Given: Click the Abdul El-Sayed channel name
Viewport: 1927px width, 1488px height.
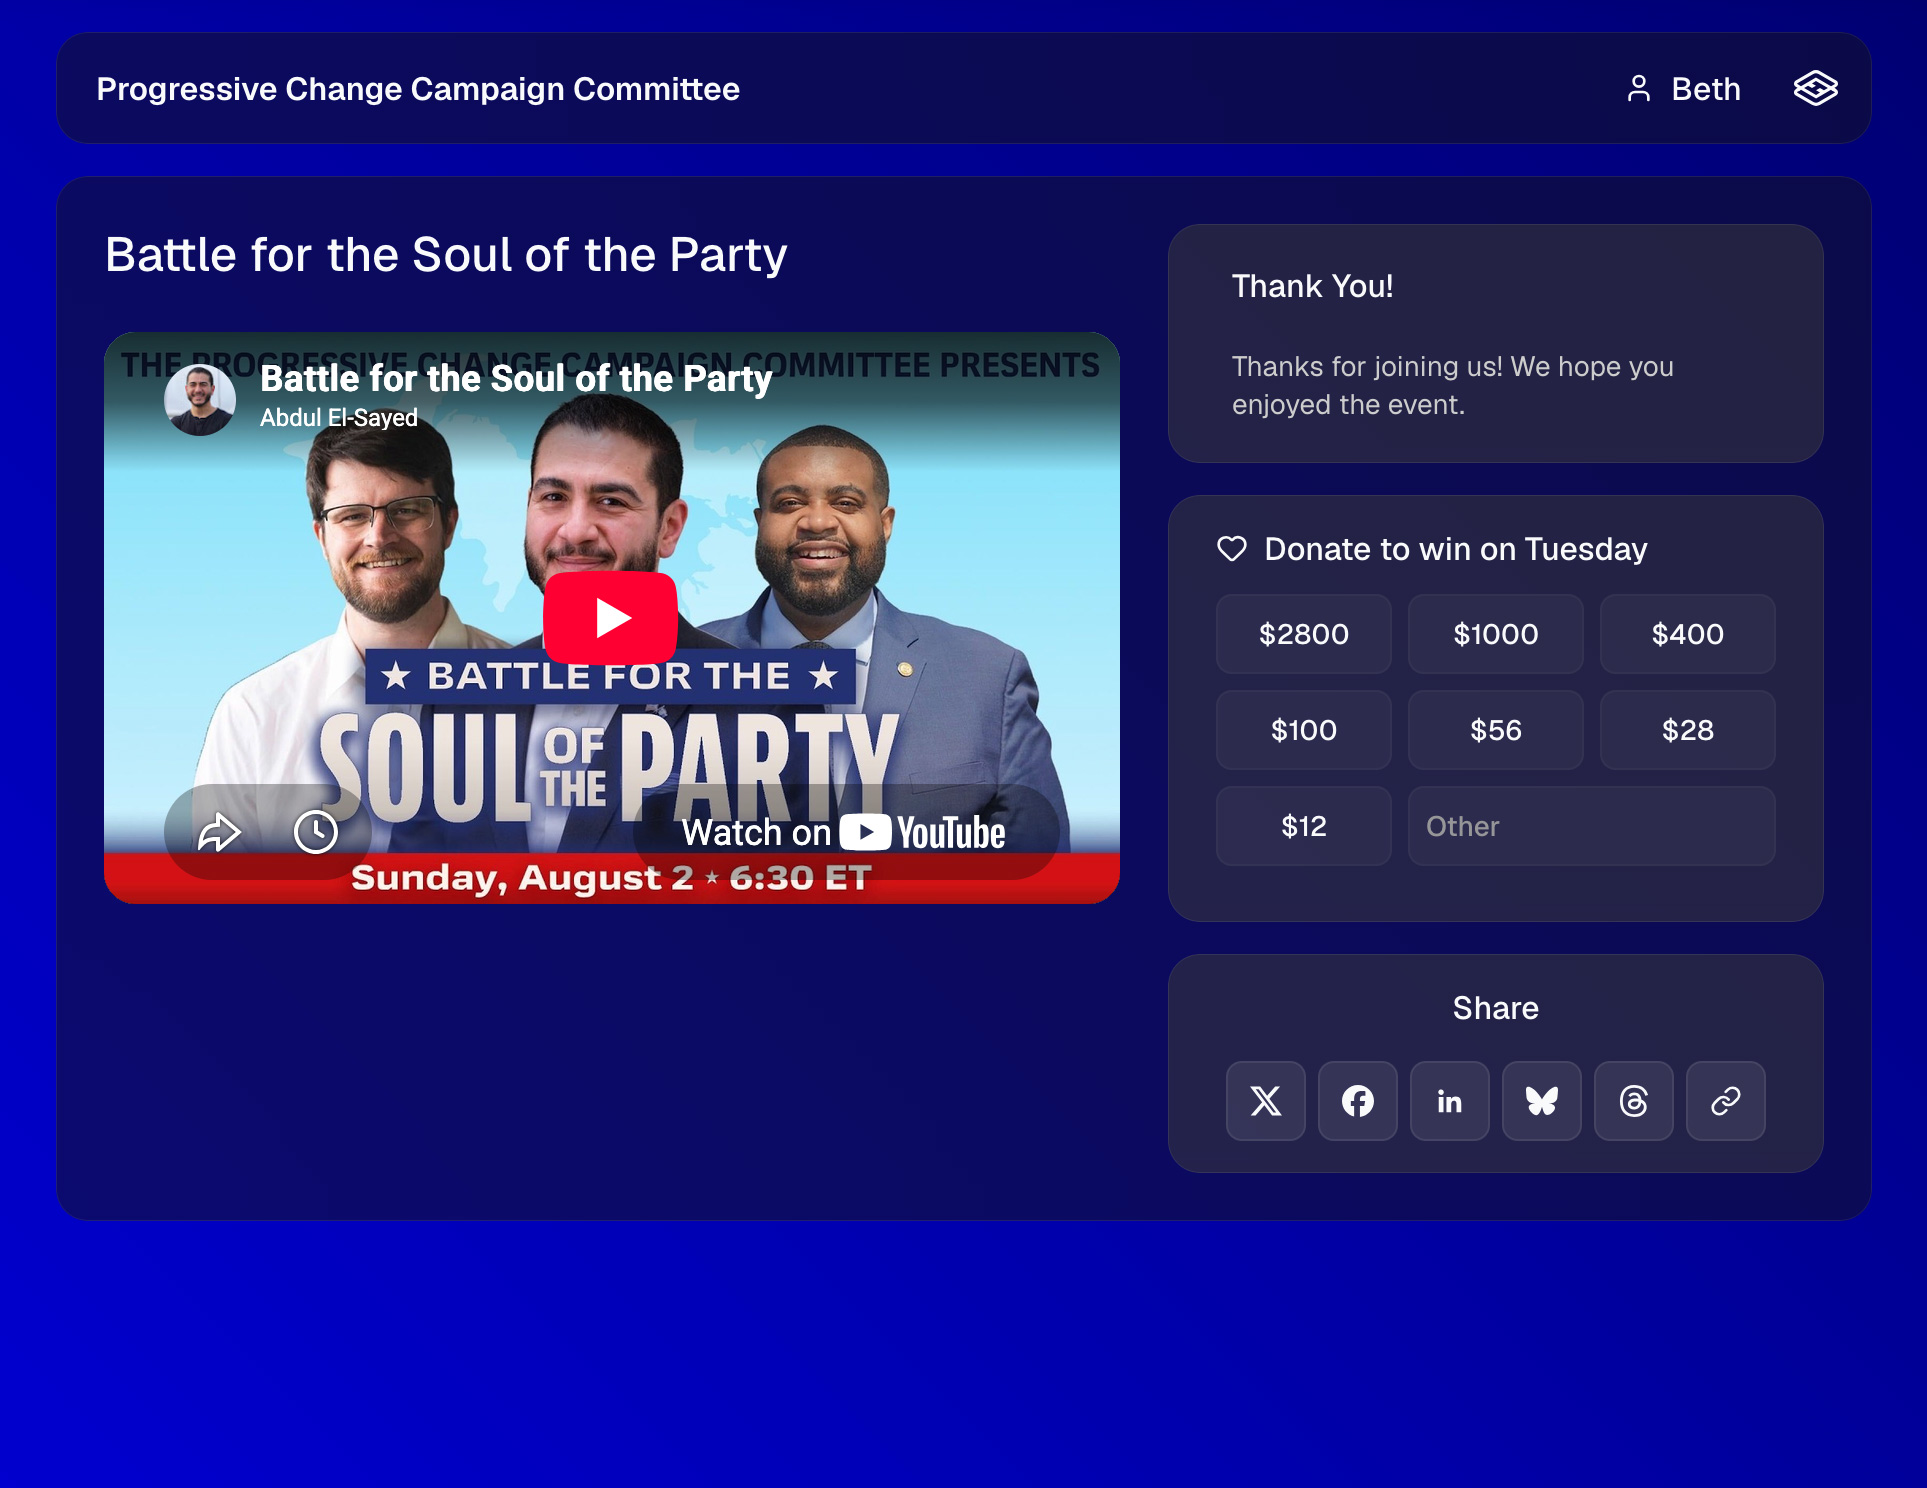Looking at the screenshot, I should [339, 418].
